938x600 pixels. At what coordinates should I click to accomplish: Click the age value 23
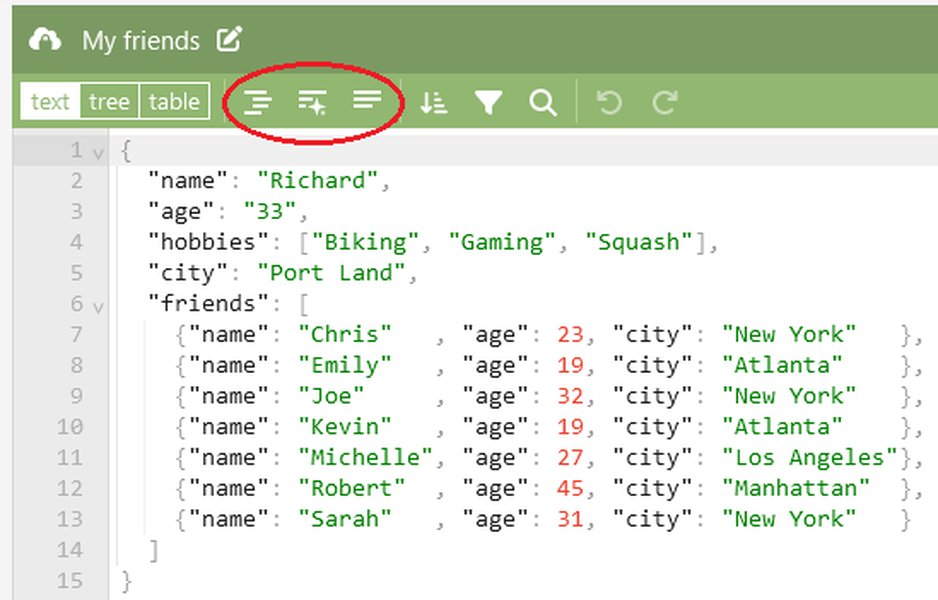pos(570,334)
